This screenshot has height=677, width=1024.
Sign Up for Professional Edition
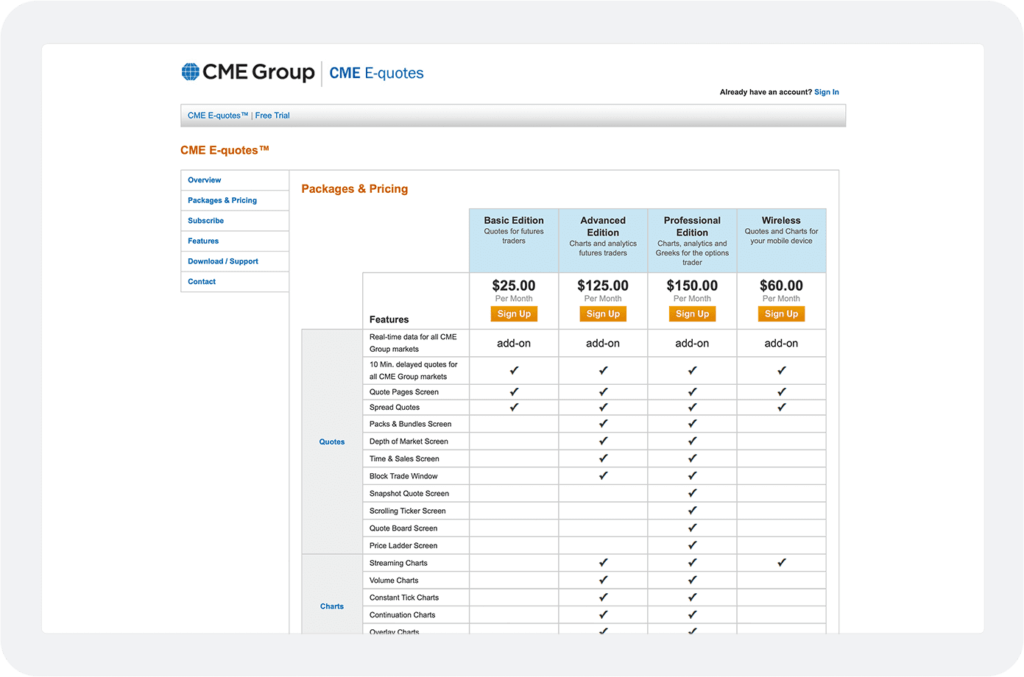pos(692,313)
